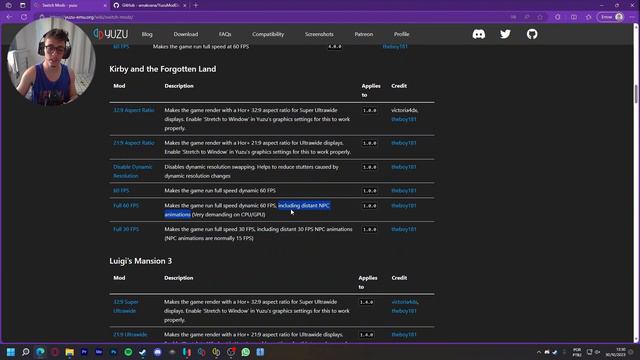Image resolution: width=640 pixels, height=360 pixels.
Task: Open the tab actions menu icon
Action: [22, 5]
